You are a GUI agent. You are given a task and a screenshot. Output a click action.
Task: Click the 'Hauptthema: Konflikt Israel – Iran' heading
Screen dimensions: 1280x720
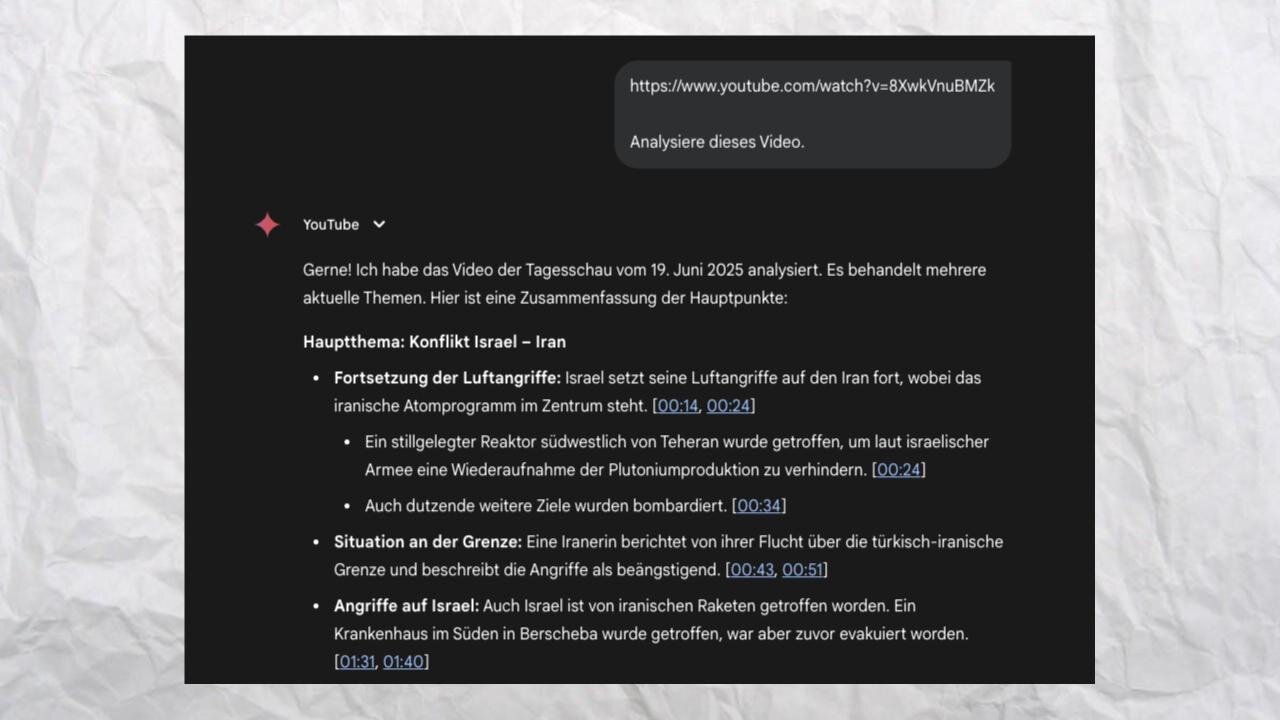tap(434, 342)
